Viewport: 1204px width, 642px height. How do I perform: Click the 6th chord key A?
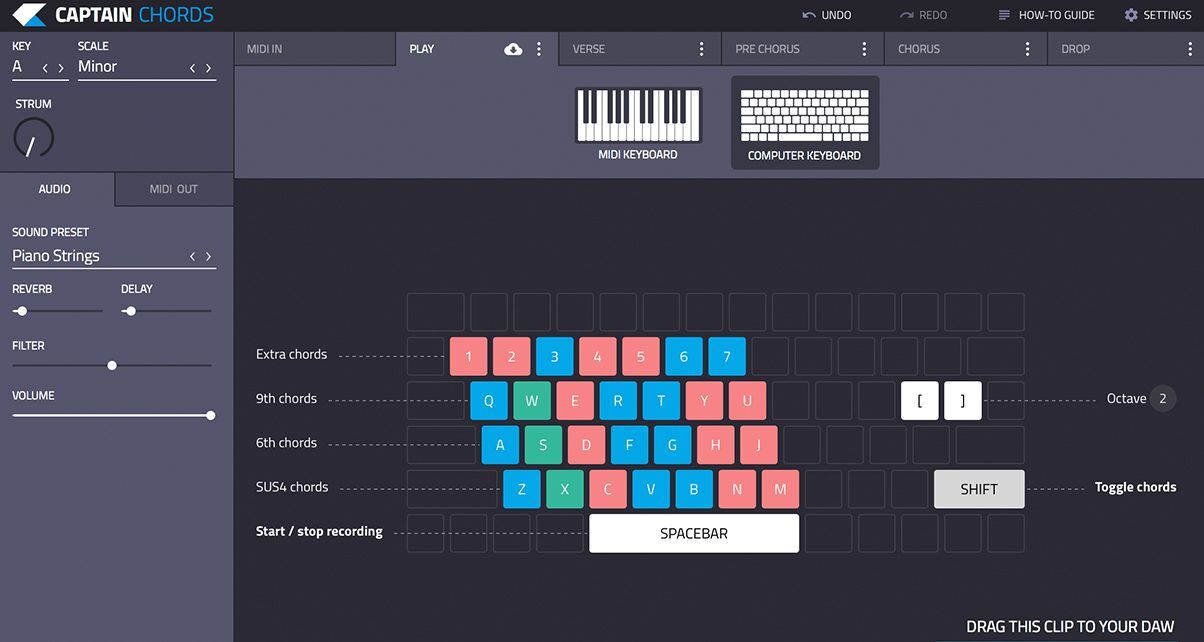tap(500, 445)
